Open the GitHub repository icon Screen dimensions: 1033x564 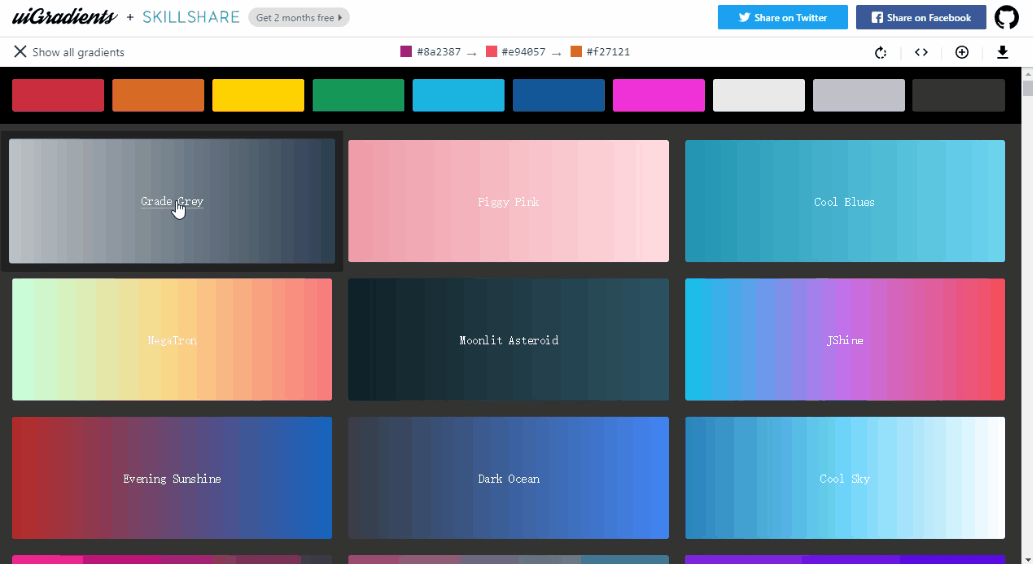pos(1006,18)
